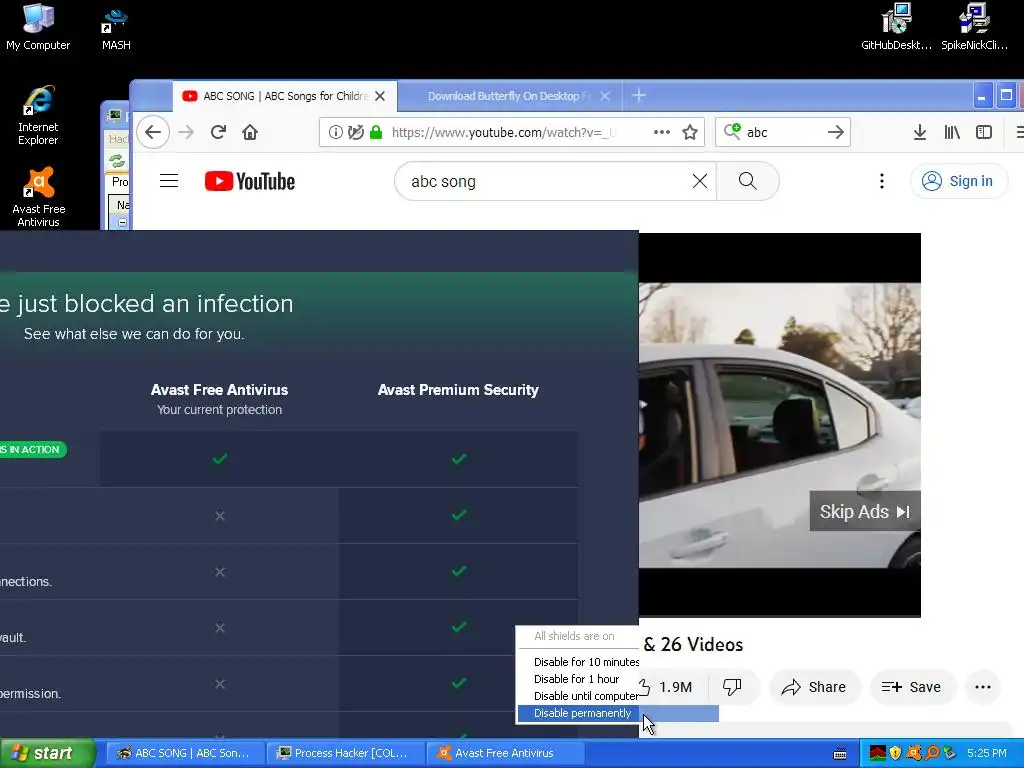Open the GitHubDesktop desktop icon
This screenshot has height=768, width=1024.
[x=896, y=26]
